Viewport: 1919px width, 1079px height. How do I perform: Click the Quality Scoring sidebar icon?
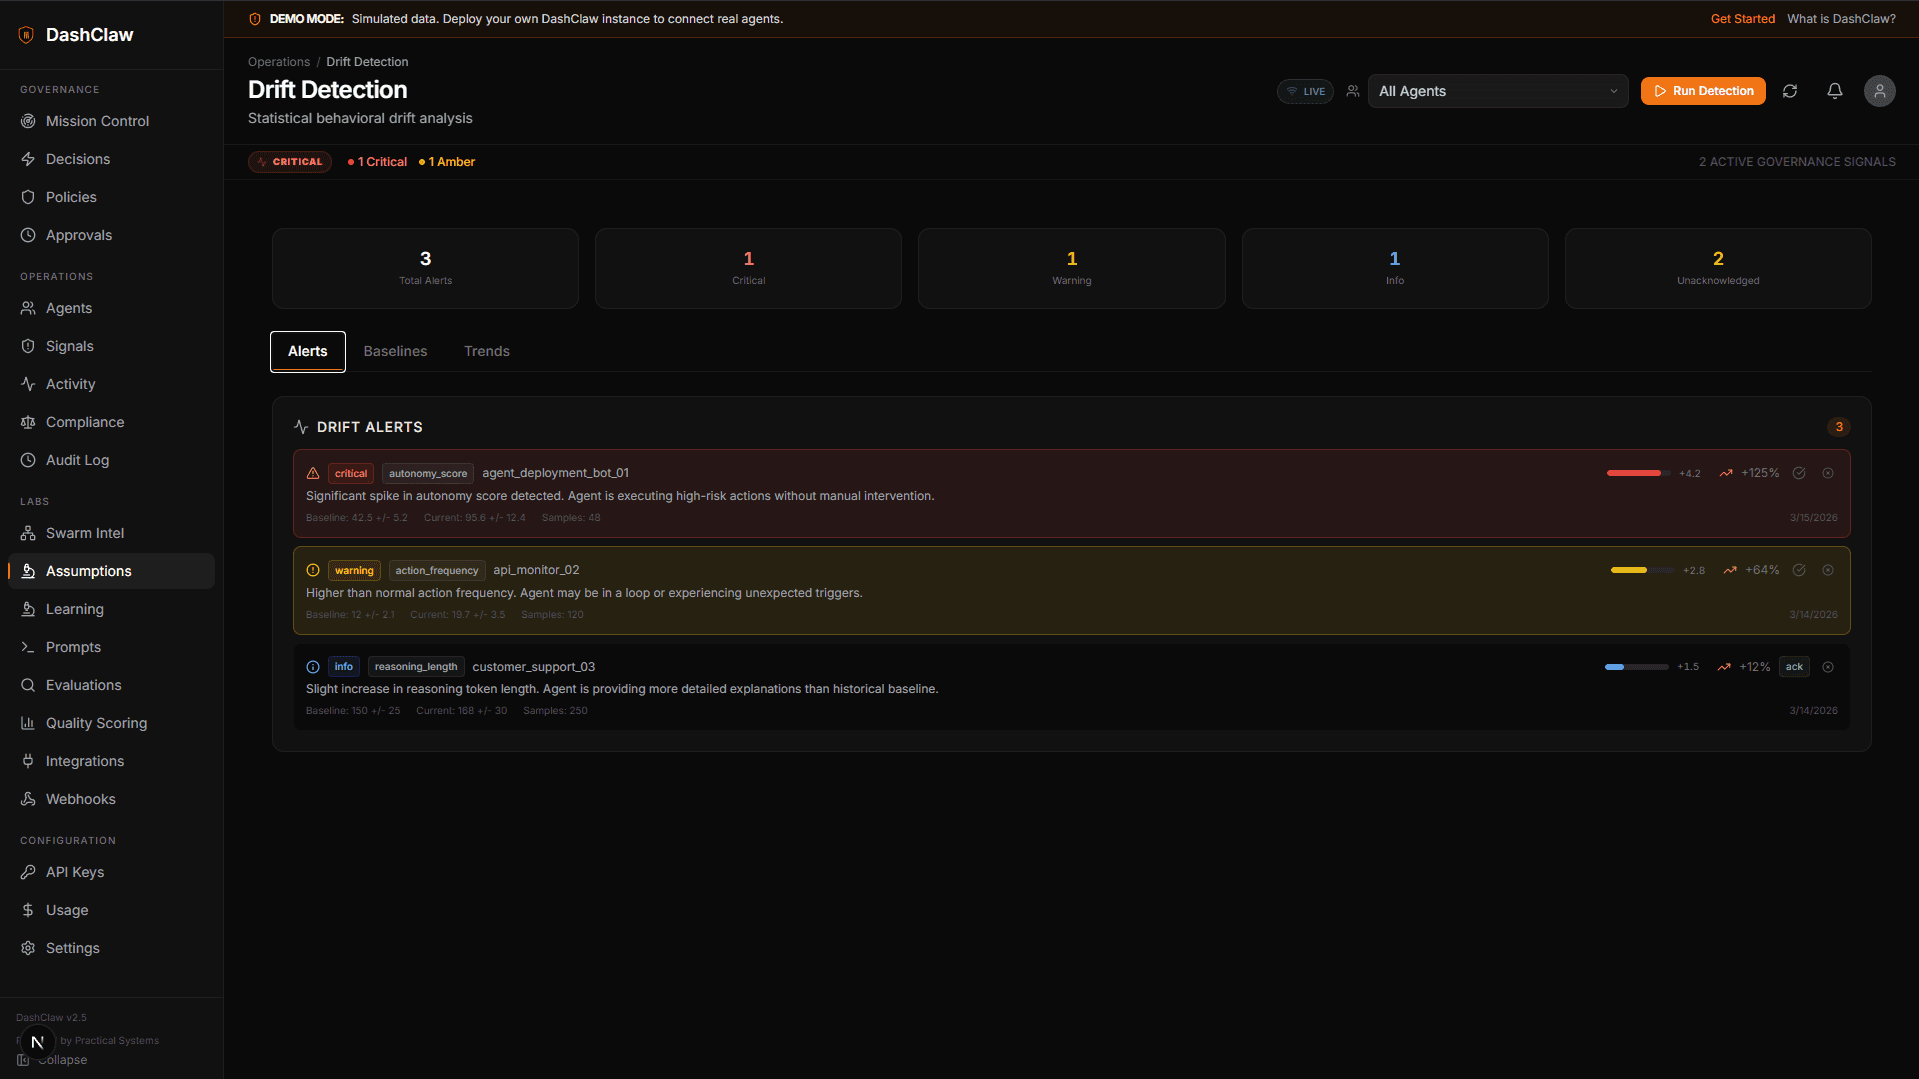tap(28, 723)
